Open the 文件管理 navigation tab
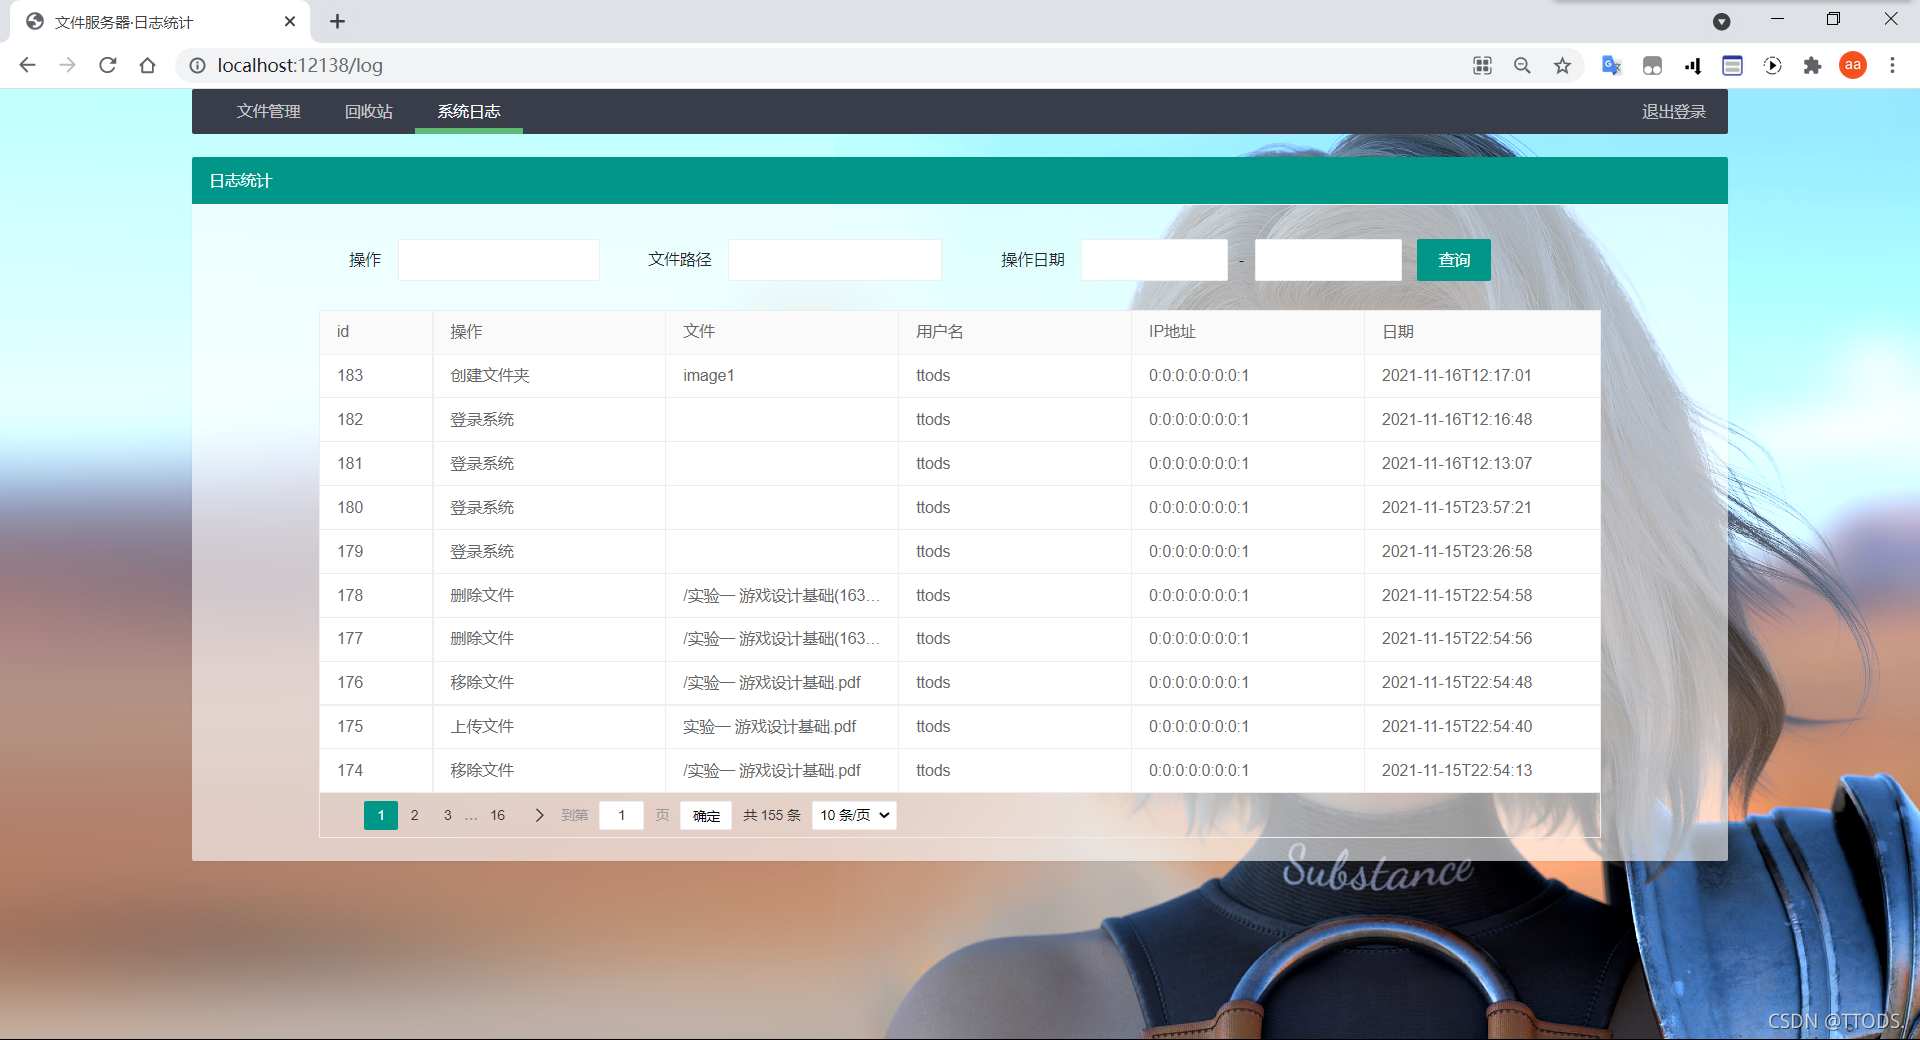 [268, 111]
